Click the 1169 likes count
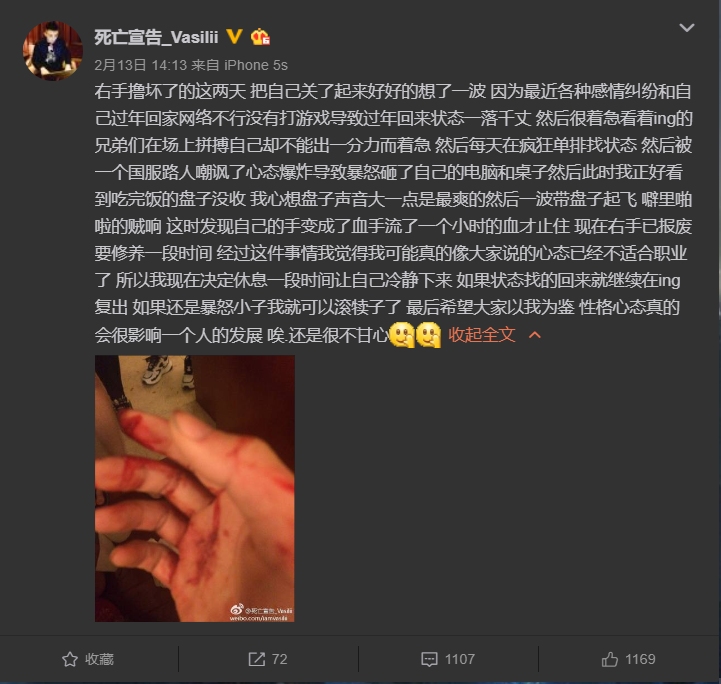The image size is (721, 684). click(640, 659)
